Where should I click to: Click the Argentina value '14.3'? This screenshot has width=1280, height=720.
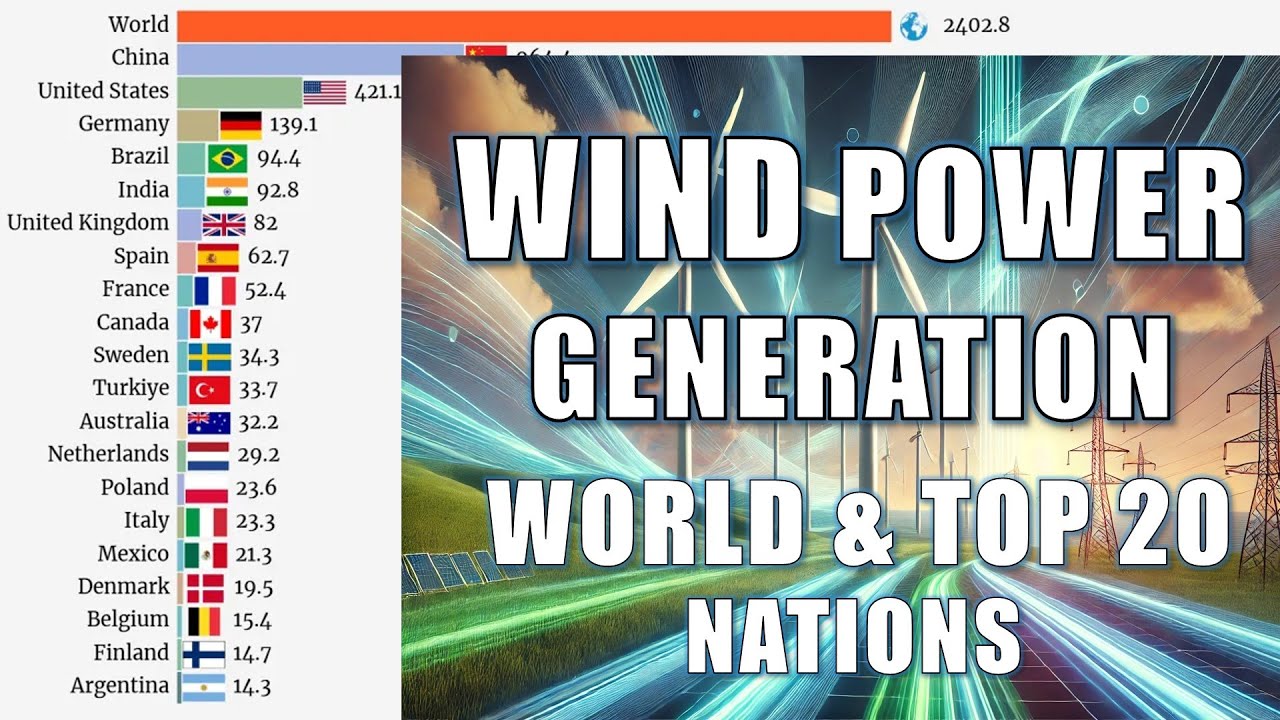click(x=250, y=687)
